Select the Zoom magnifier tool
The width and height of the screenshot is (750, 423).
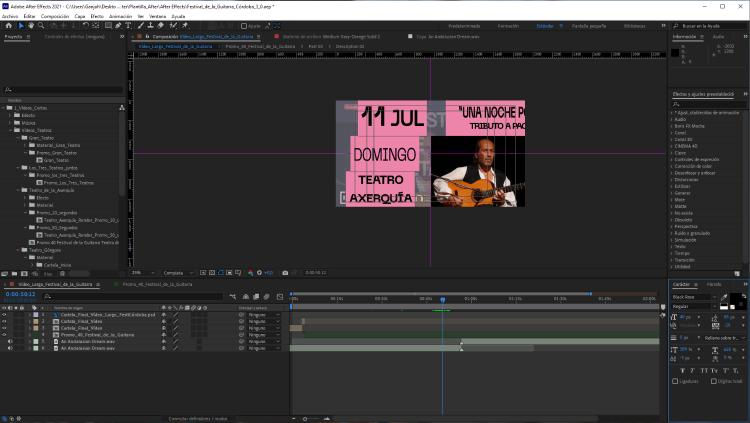41,26
